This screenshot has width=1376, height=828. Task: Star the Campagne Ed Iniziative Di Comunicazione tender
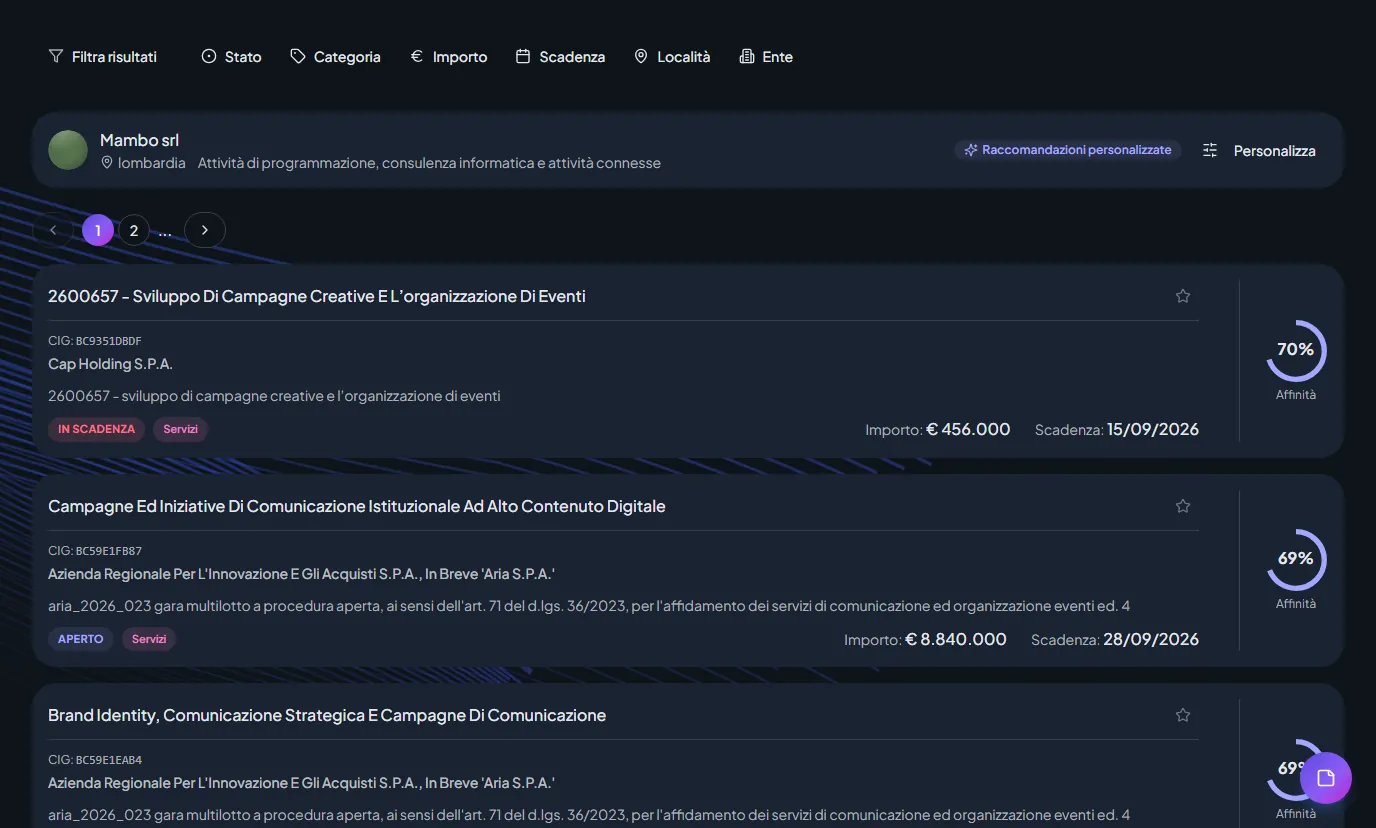(1183, 506)
